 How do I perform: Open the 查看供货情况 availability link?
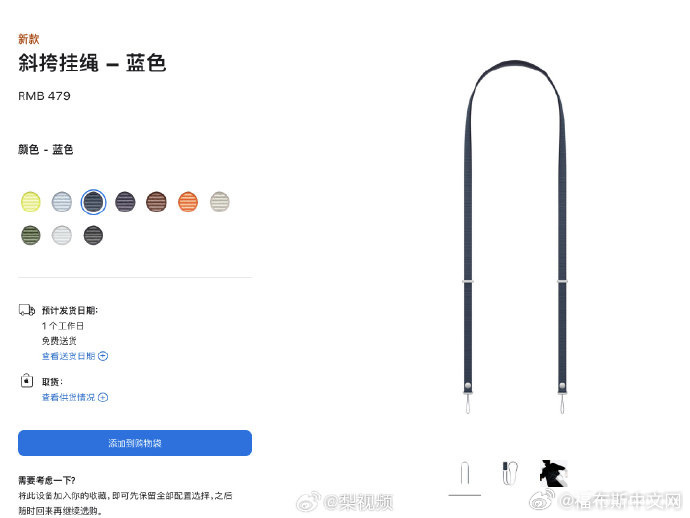tap(69, 397)
